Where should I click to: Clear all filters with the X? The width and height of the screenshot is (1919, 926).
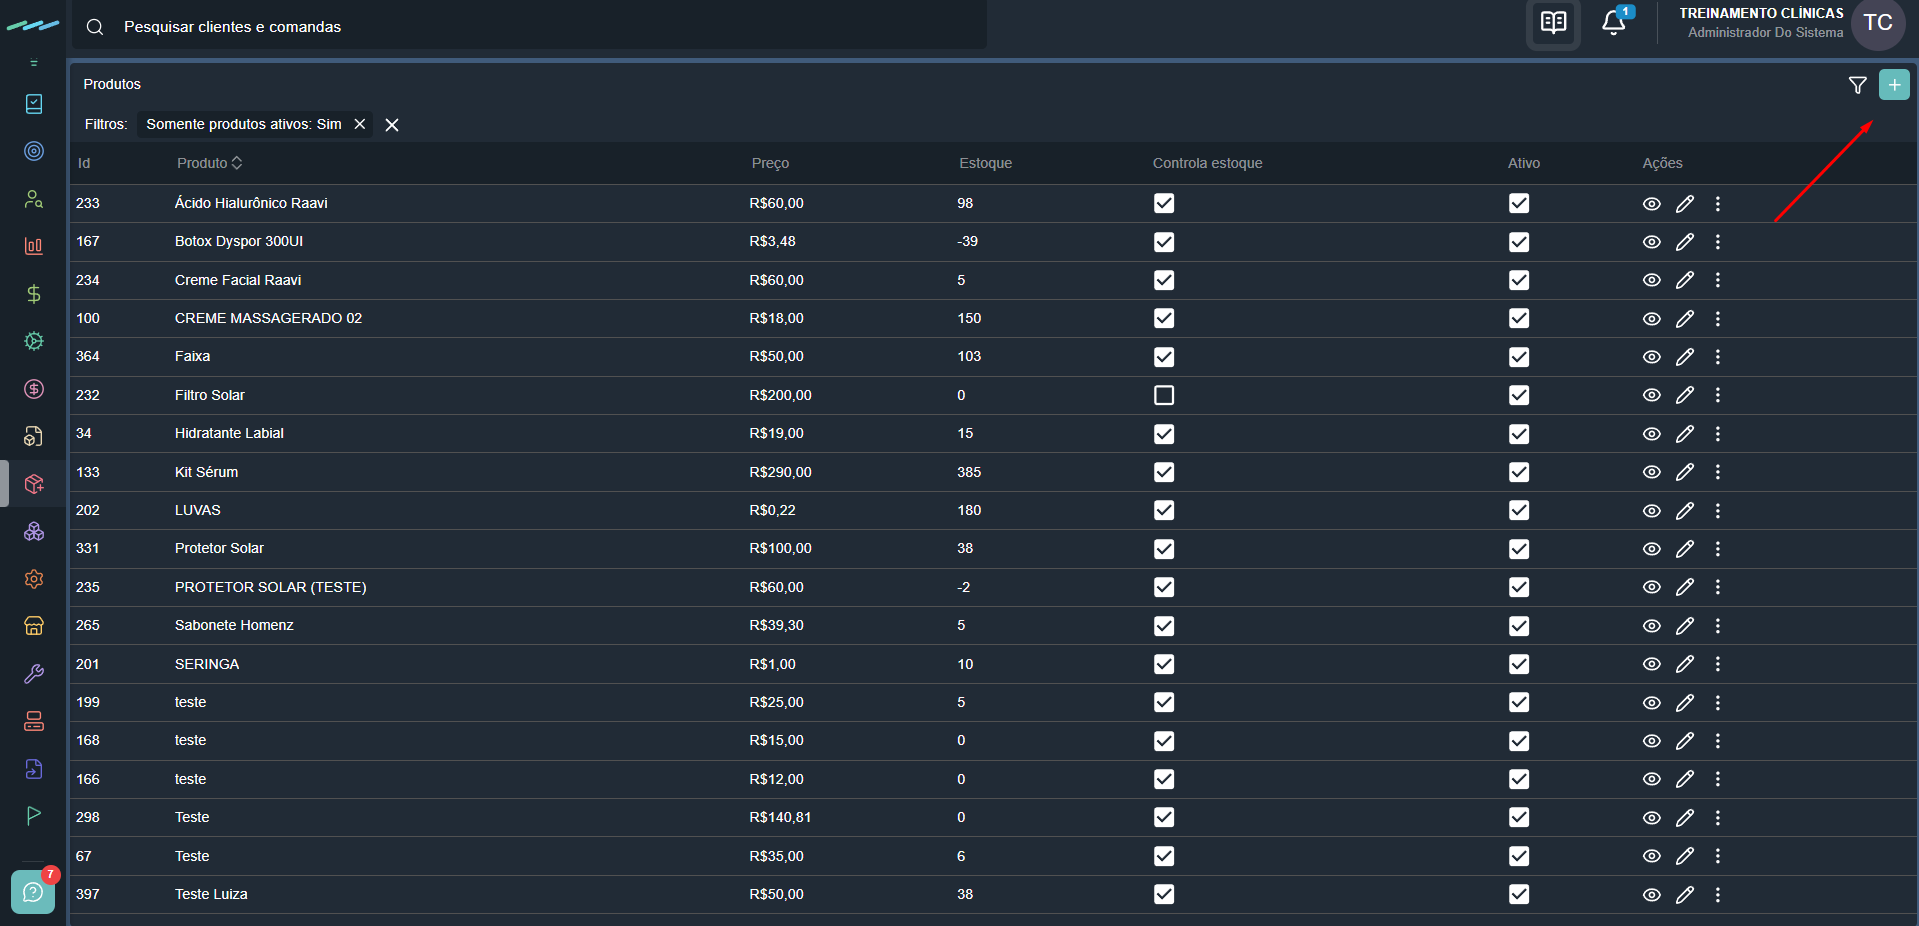tap(392, 125)
